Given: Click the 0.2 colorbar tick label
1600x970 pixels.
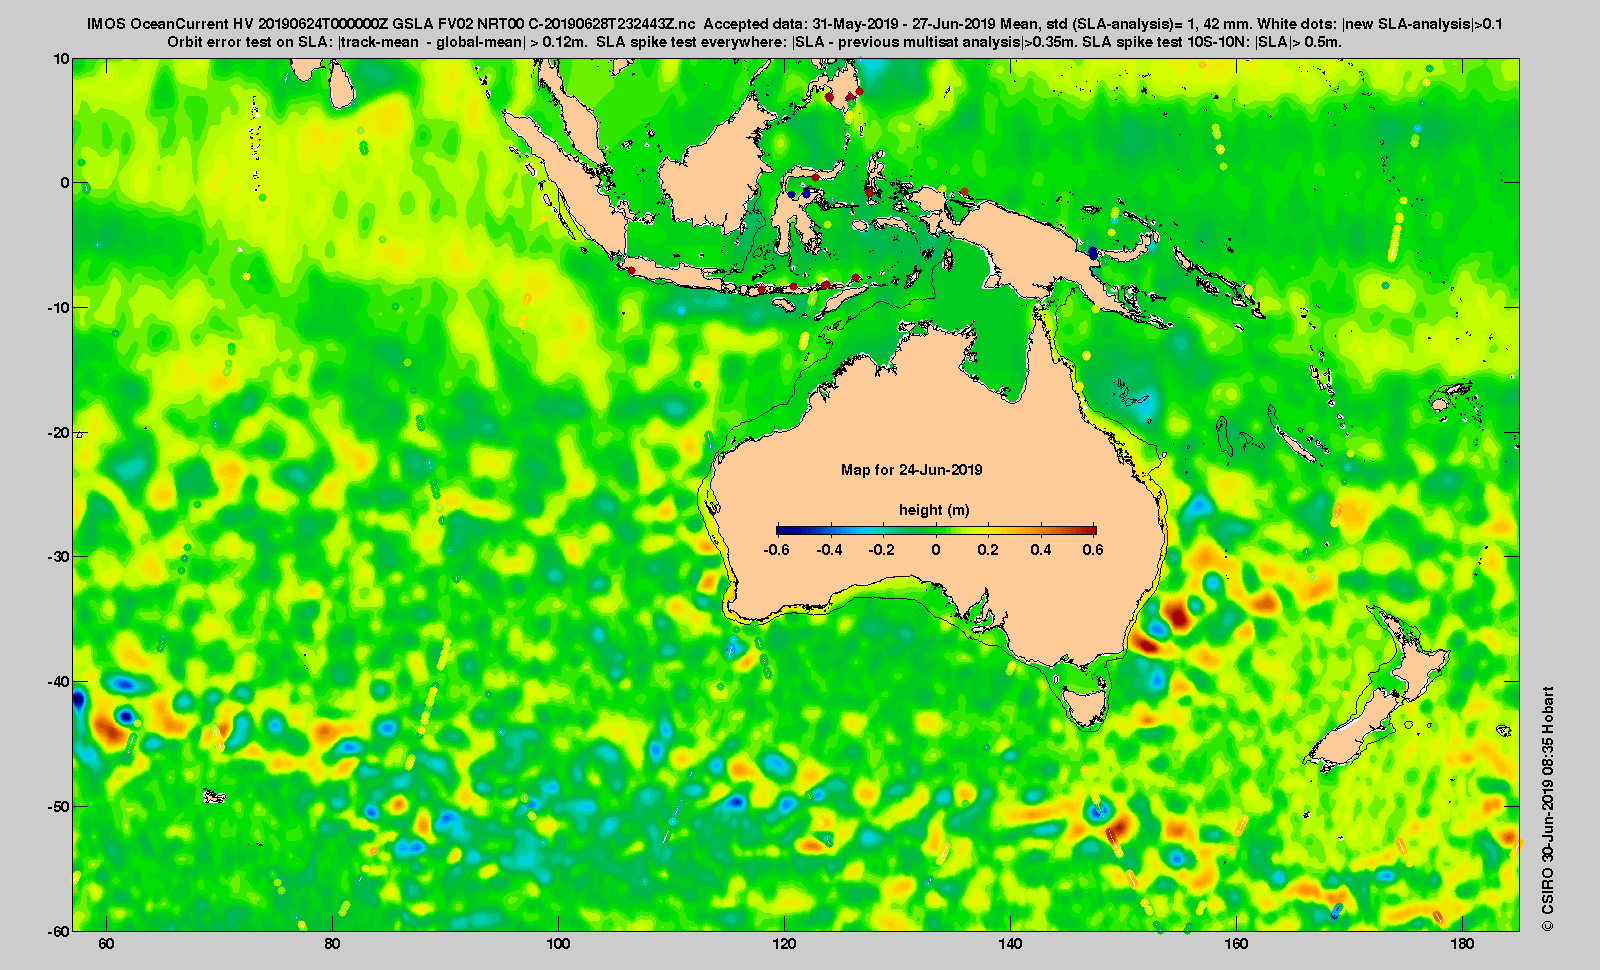Looking at the screenshot, I should click(988, 550).
